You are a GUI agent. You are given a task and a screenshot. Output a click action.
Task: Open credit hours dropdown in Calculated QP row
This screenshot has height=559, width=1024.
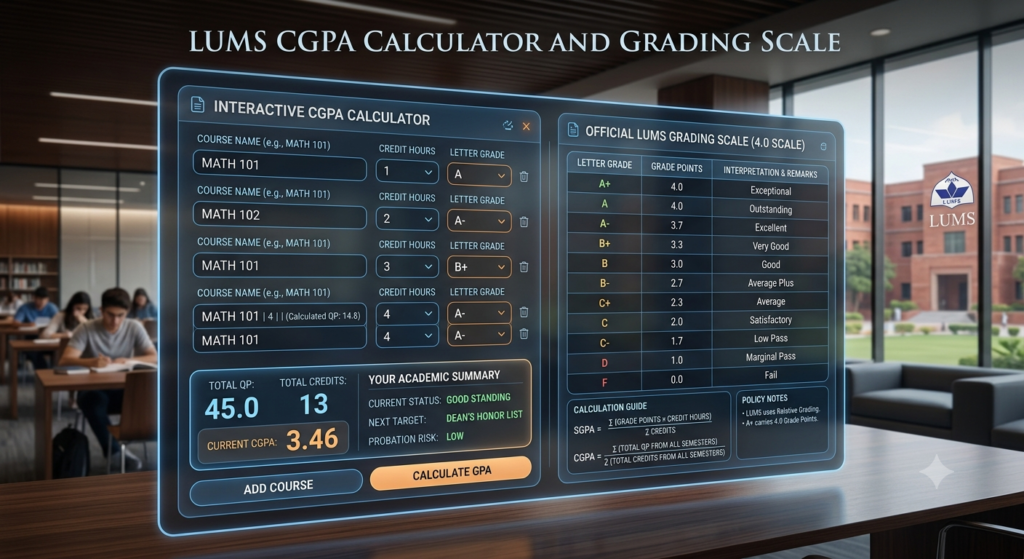coord(408,314)
